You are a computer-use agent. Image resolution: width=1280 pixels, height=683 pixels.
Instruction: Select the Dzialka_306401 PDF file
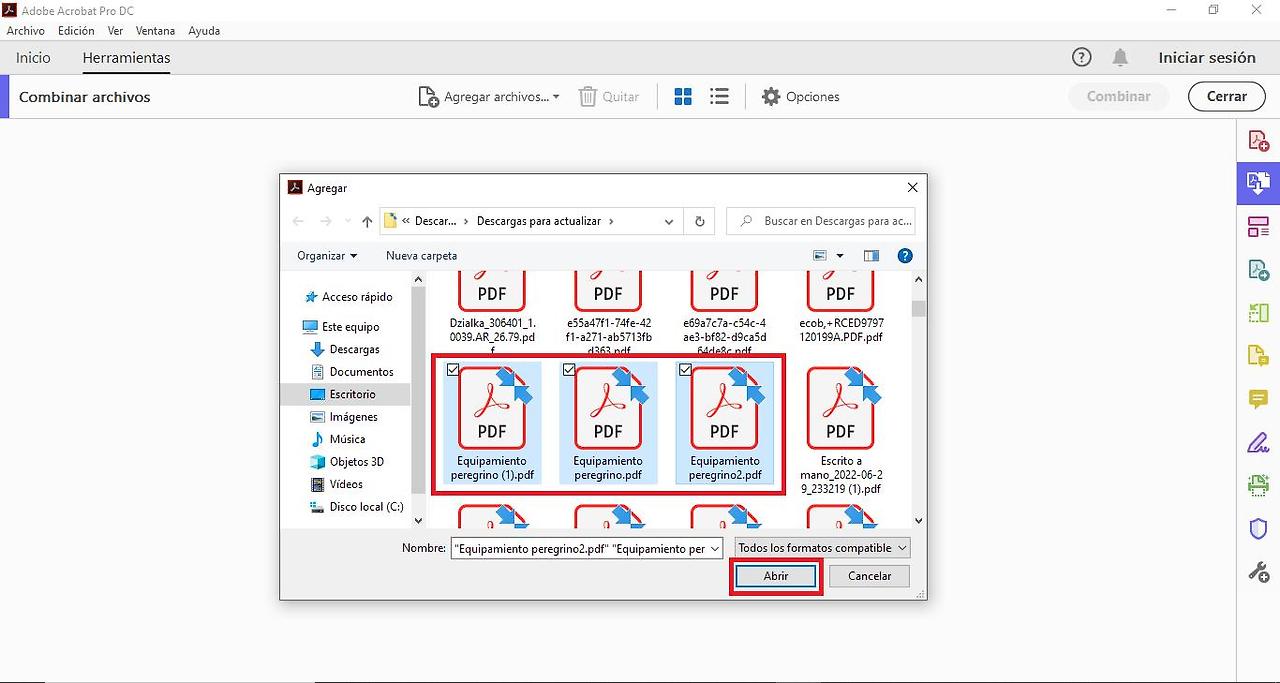(x=492, y=310)
